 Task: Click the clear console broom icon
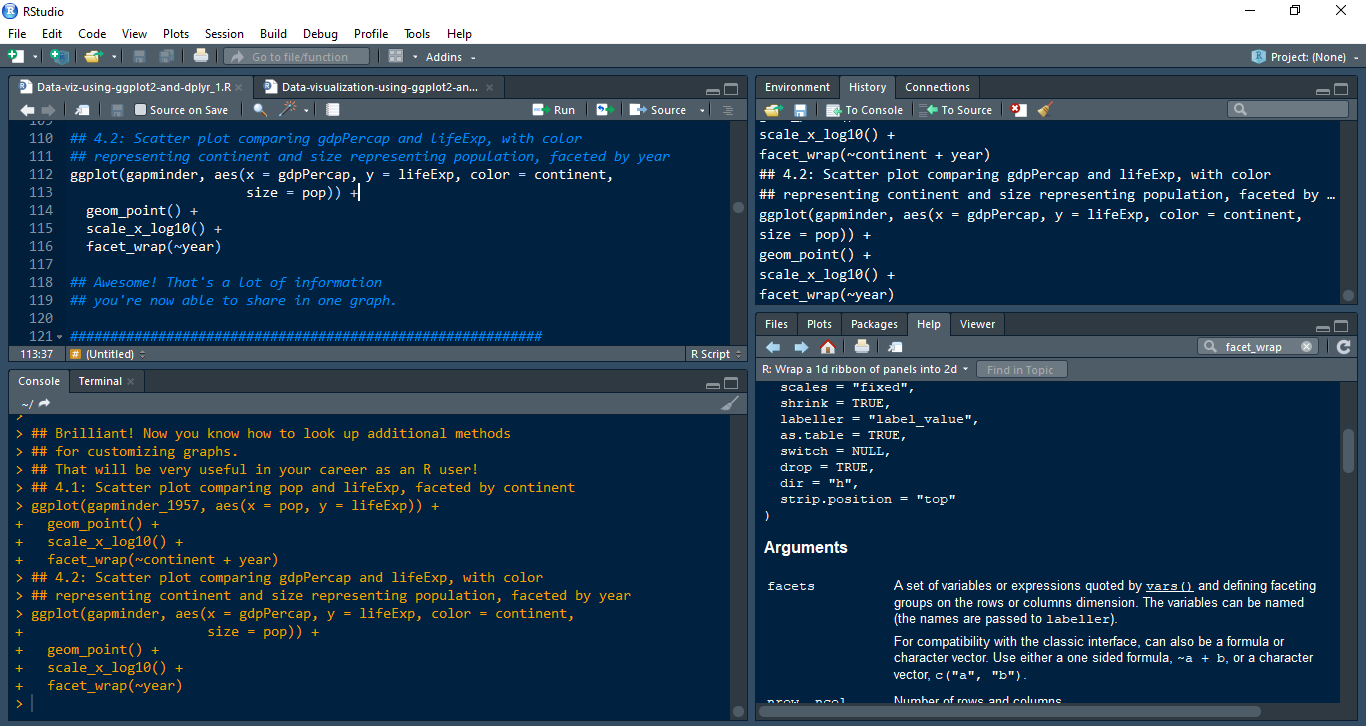pyautogui.click(x=730, y=403)
